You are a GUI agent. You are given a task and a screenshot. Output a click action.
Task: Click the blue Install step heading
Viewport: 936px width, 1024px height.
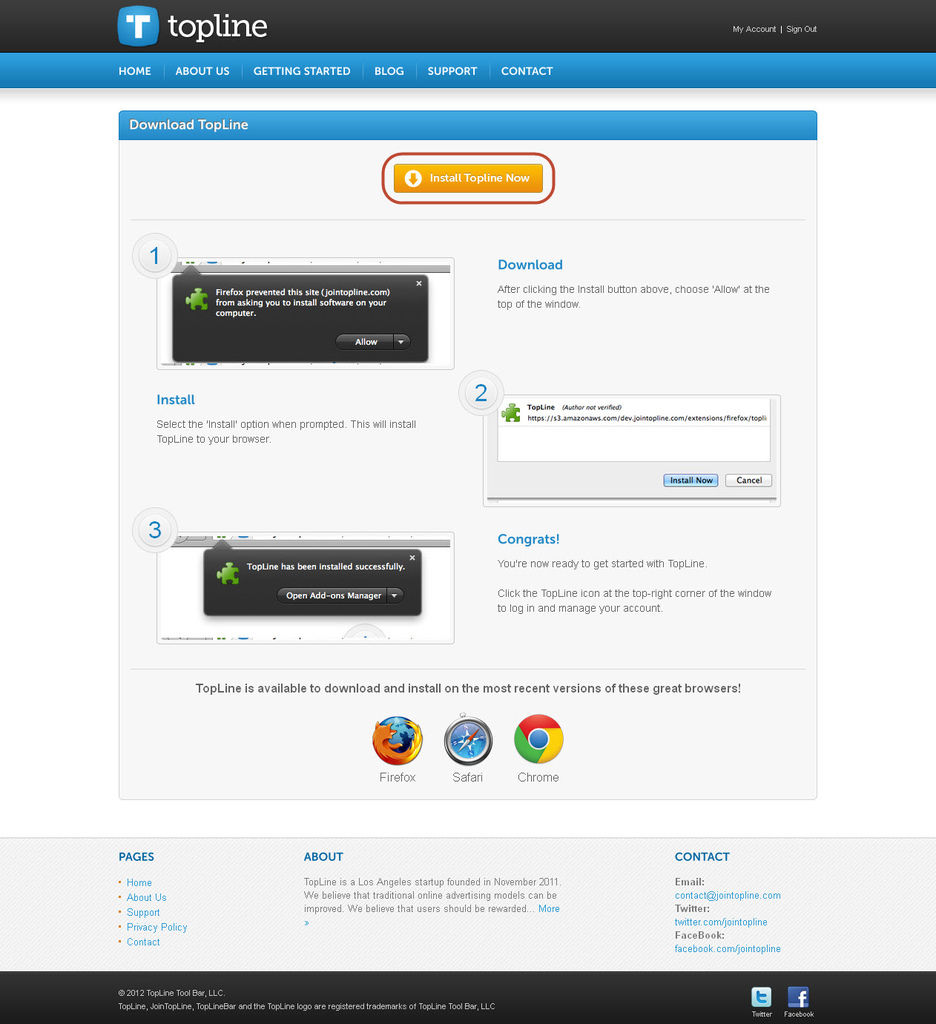[176, 400]
